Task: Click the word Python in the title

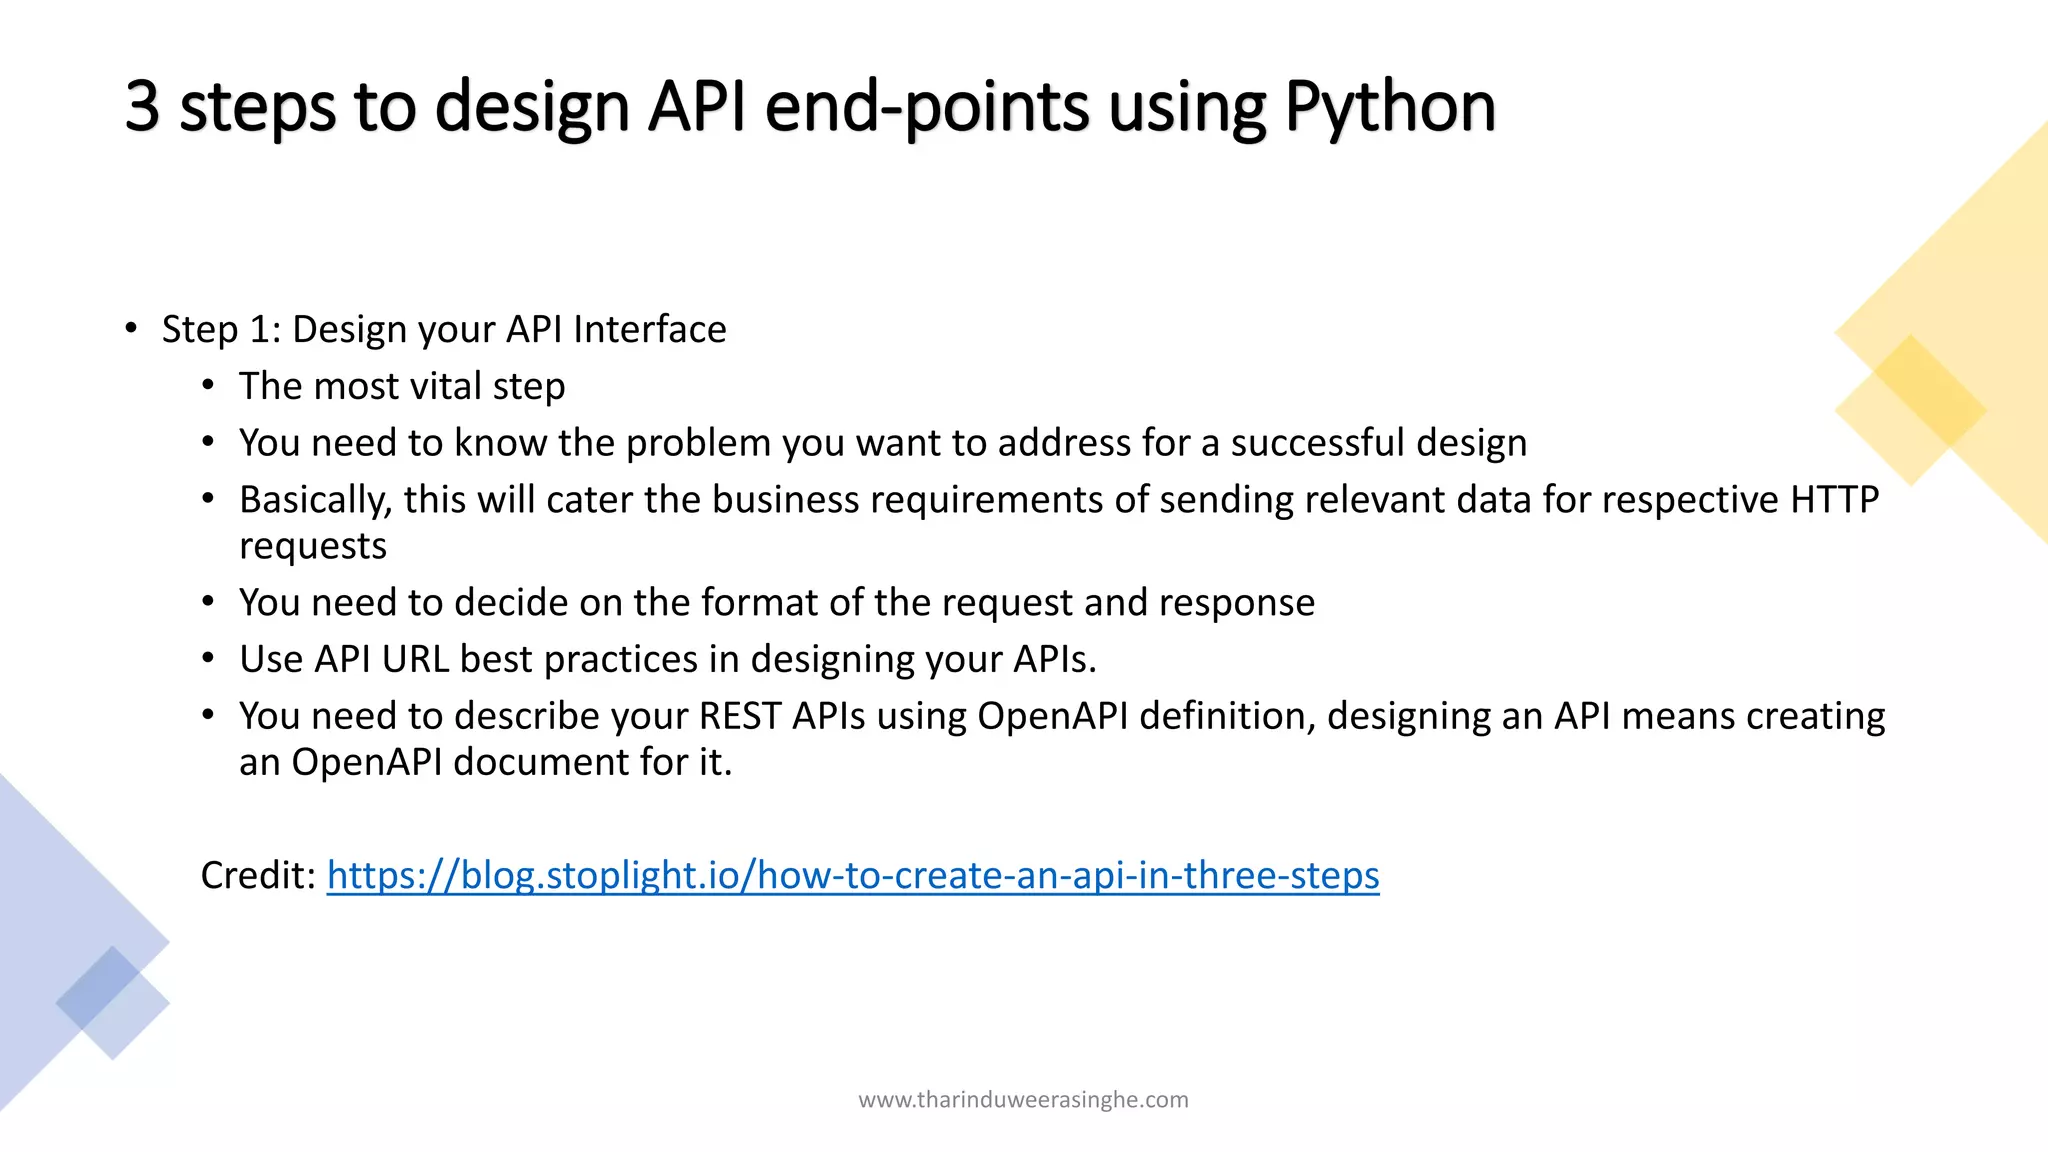Action: tap(1389, 106)
